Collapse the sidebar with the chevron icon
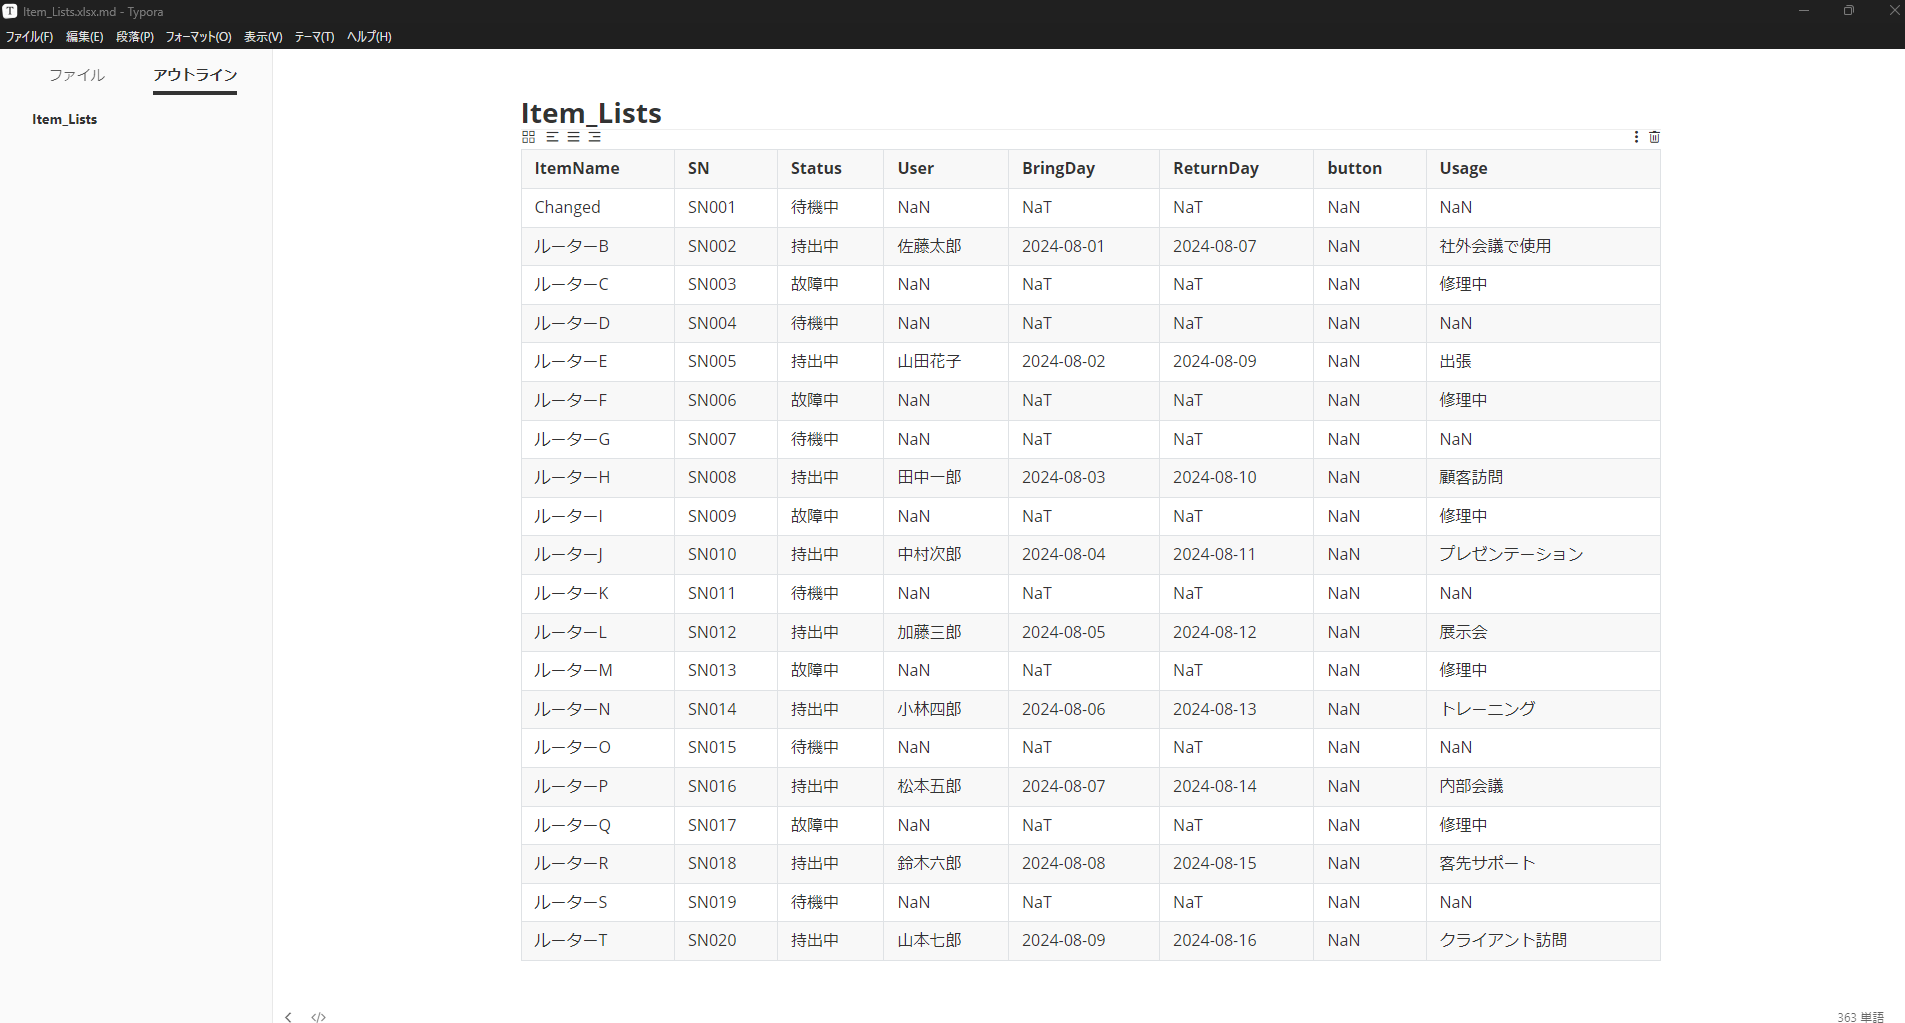The height and width of the screenshot is (1023, 1905). pyautogui.click(x=288, y=1016)
